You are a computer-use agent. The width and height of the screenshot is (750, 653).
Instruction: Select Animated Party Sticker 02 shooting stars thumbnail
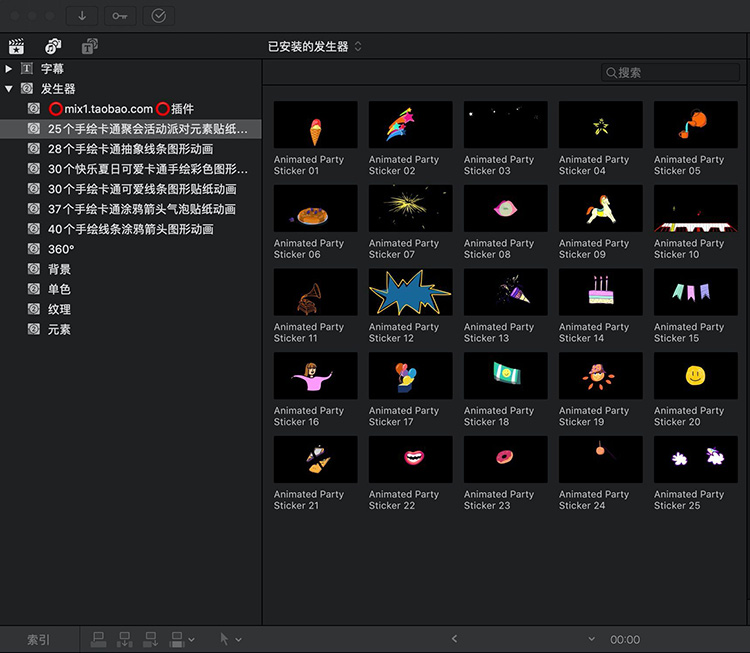410,124
